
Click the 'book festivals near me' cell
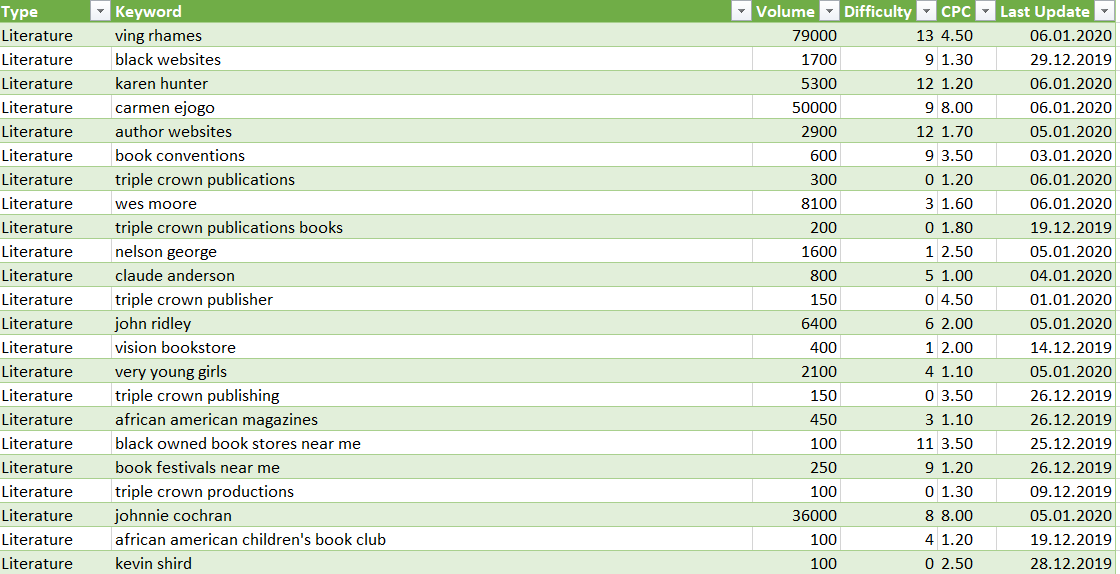(x=431, y=468)
